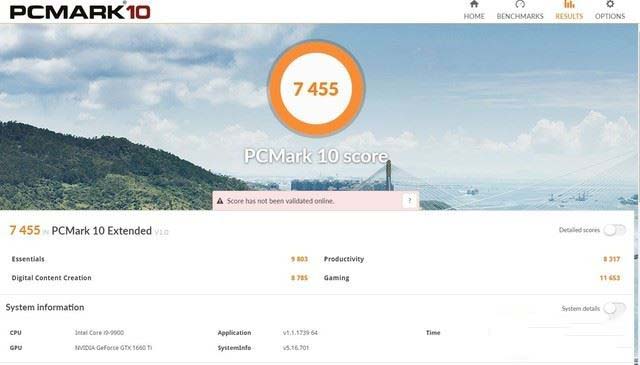Click the 'System information' heading
Screen dimensions: 640x365
(45, 307)
